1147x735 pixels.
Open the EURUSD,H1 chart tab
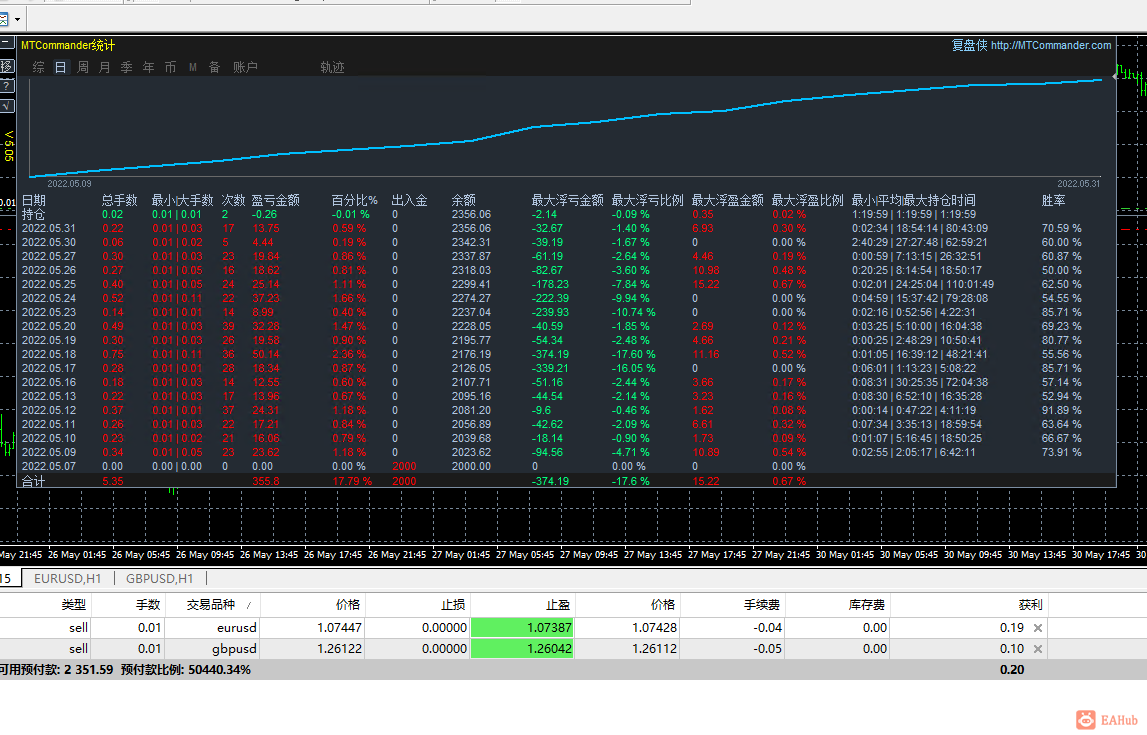[67, 578]
